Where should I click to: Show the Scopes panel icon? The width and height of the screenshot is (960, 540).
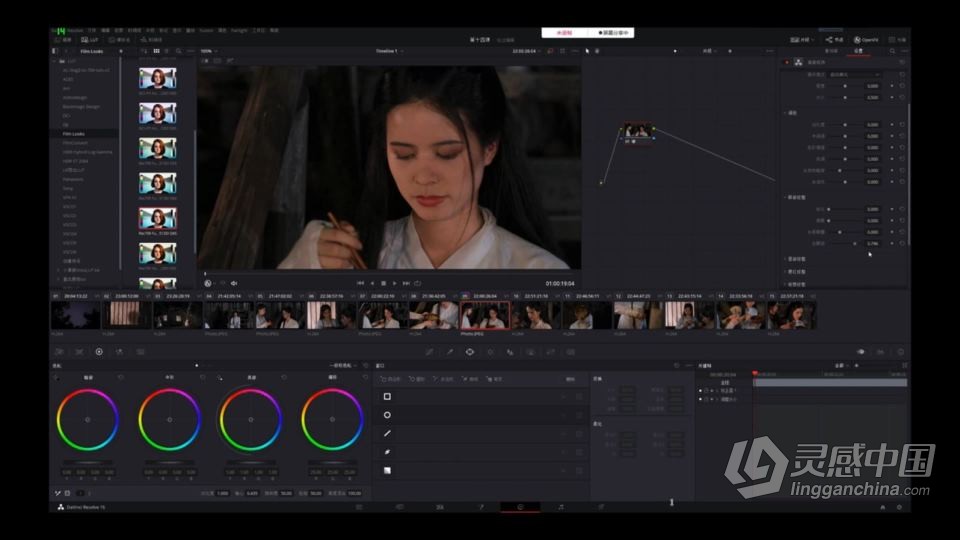click(880, 352)
